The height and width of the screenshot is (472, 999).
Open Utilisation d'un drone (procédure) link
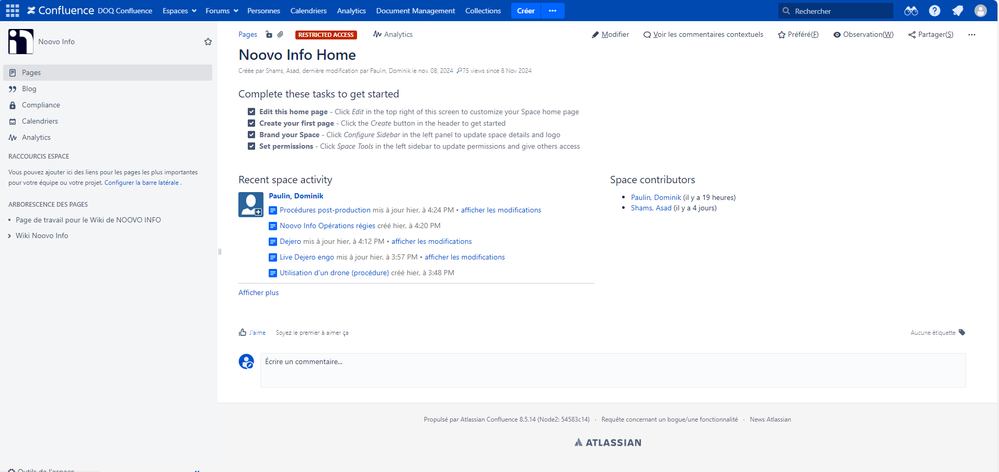click(x=334, y=273)
